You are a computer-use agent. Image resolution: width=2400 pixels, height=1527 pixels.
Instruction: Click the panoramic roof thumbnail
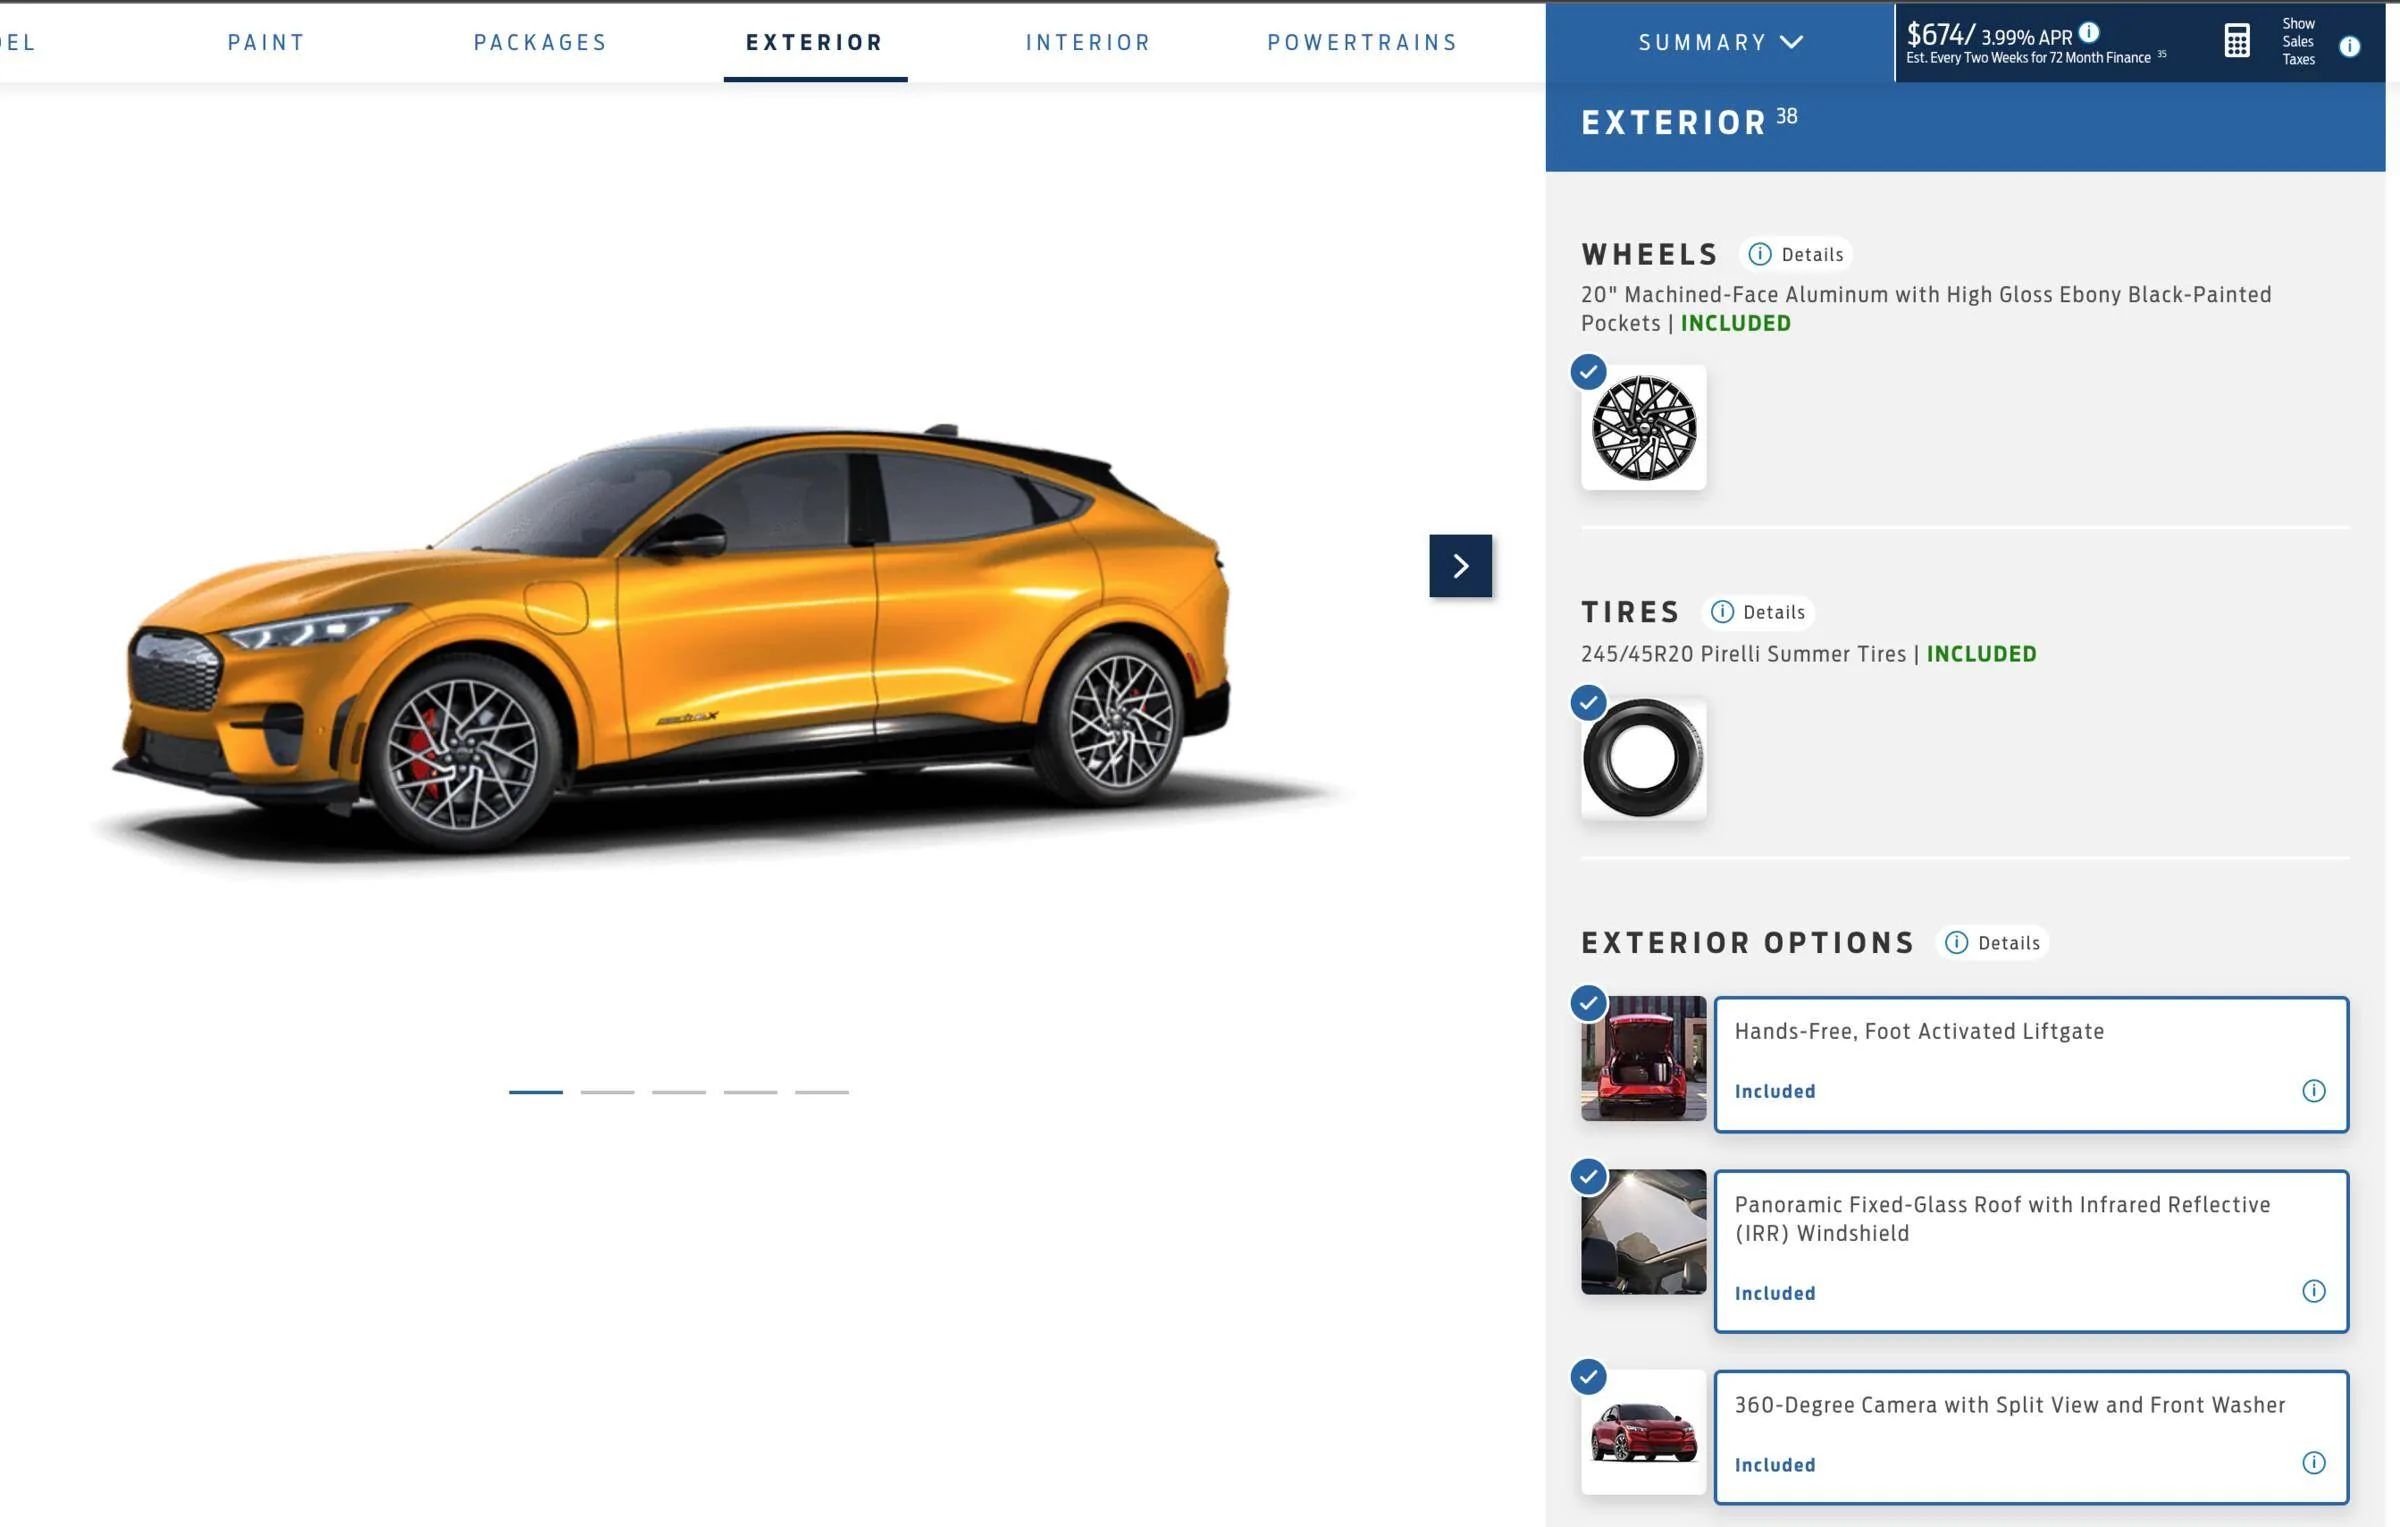(1643, 1231)
